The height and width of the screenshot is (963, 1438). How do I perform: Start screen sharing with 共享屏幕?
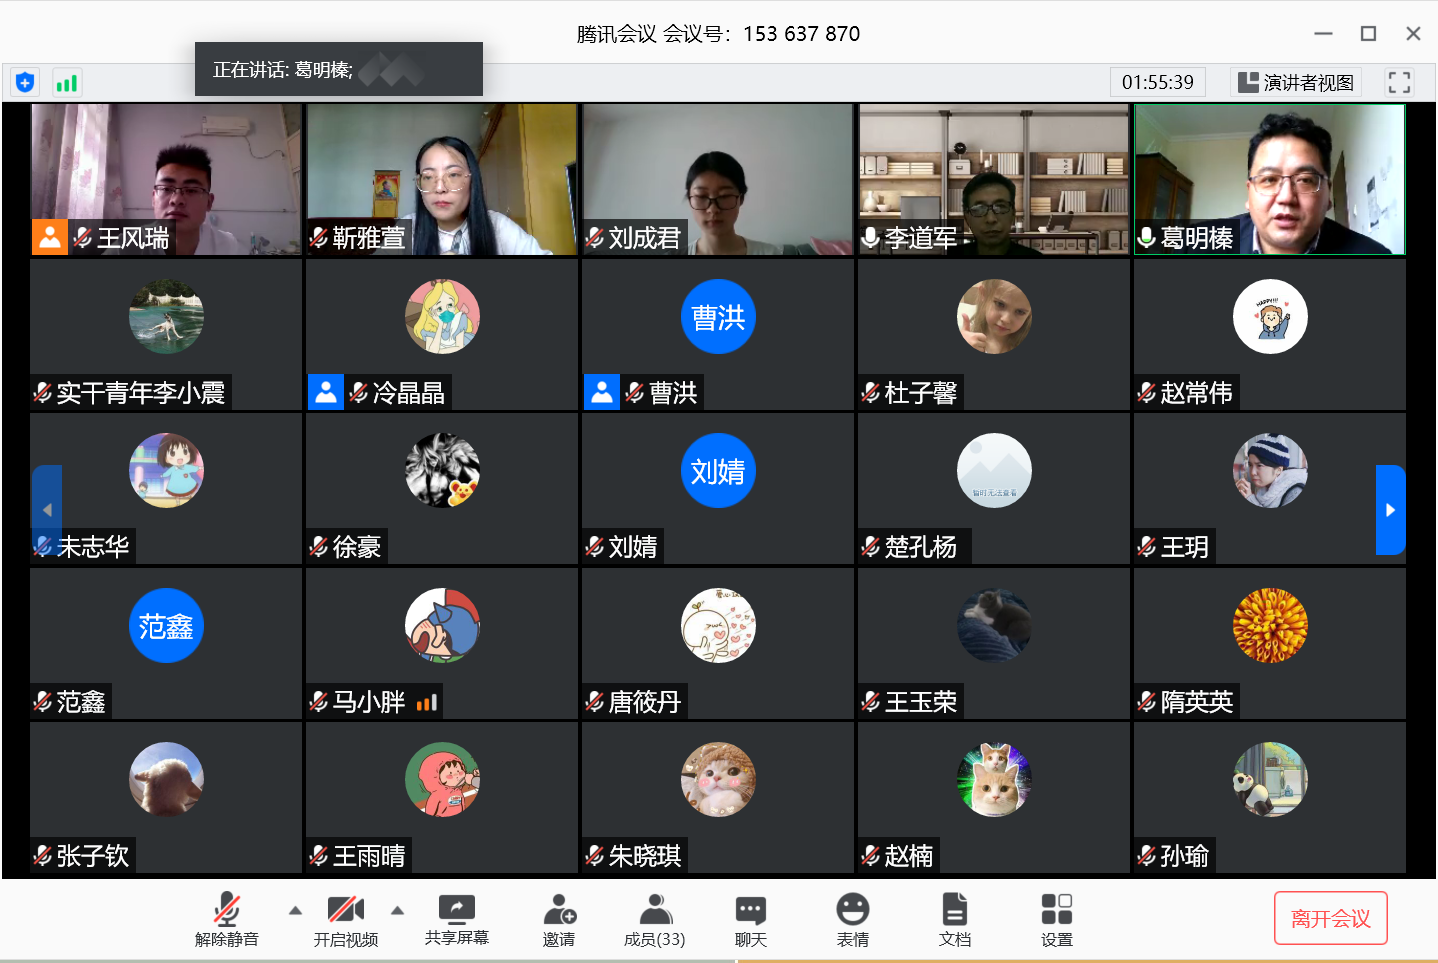[x=457, y=919]
